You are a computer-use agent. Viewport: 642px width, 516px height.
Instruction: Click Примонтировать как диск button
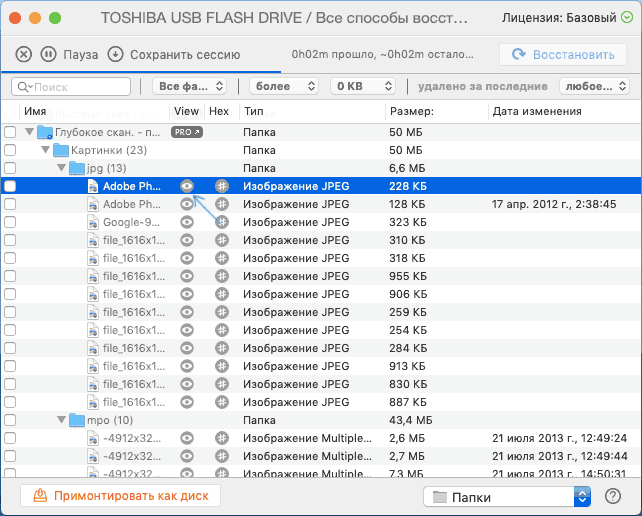click(120, 496)
